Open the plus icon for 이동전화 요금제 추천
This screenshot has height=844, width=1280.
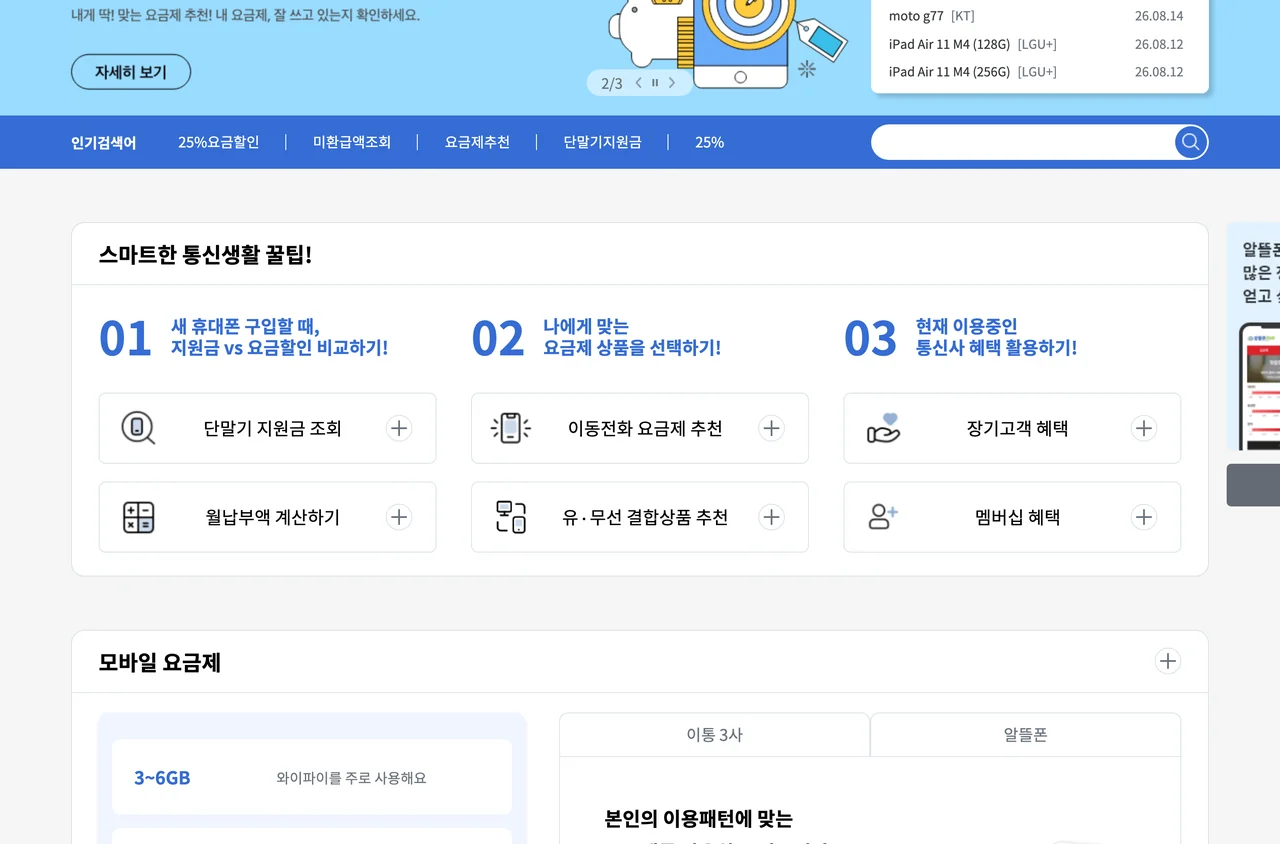click(771, 428)
